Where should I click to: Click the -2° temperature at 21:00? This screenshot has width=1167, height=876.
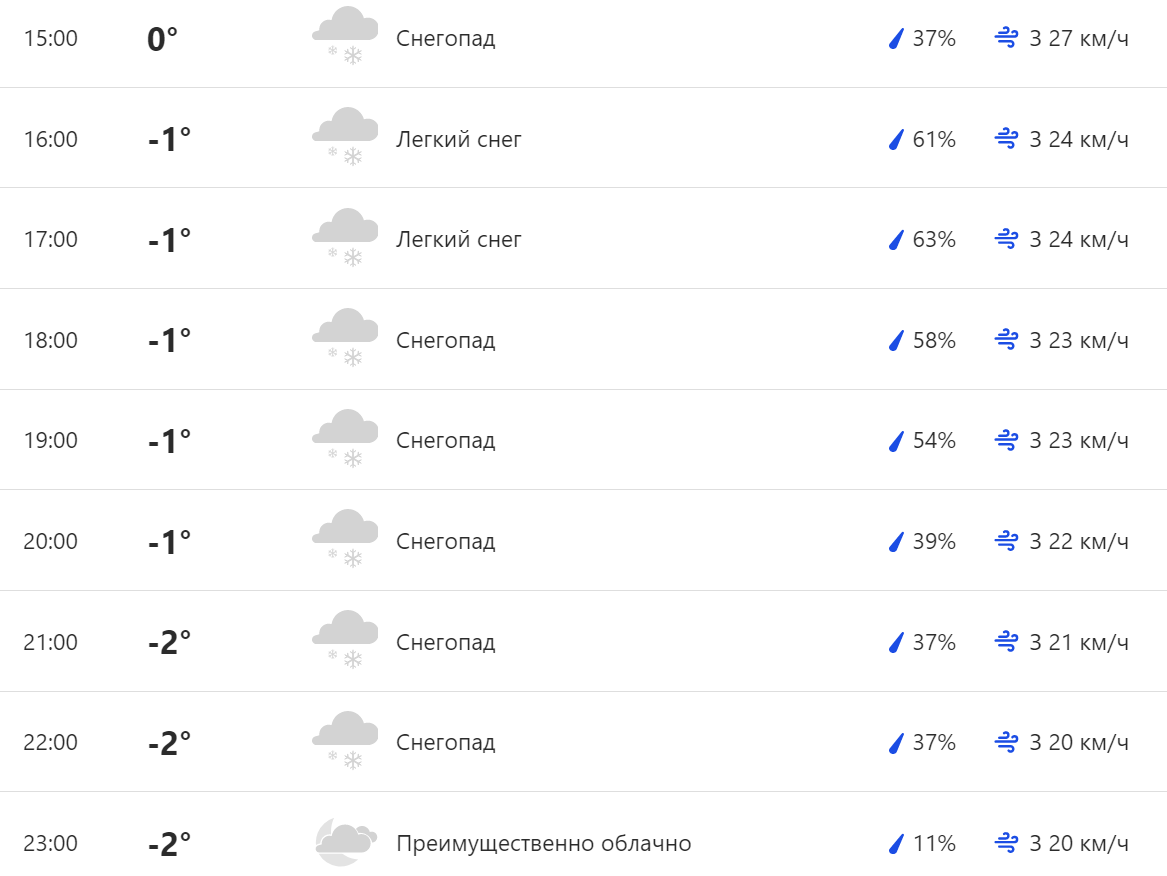[x=169, y=642]
